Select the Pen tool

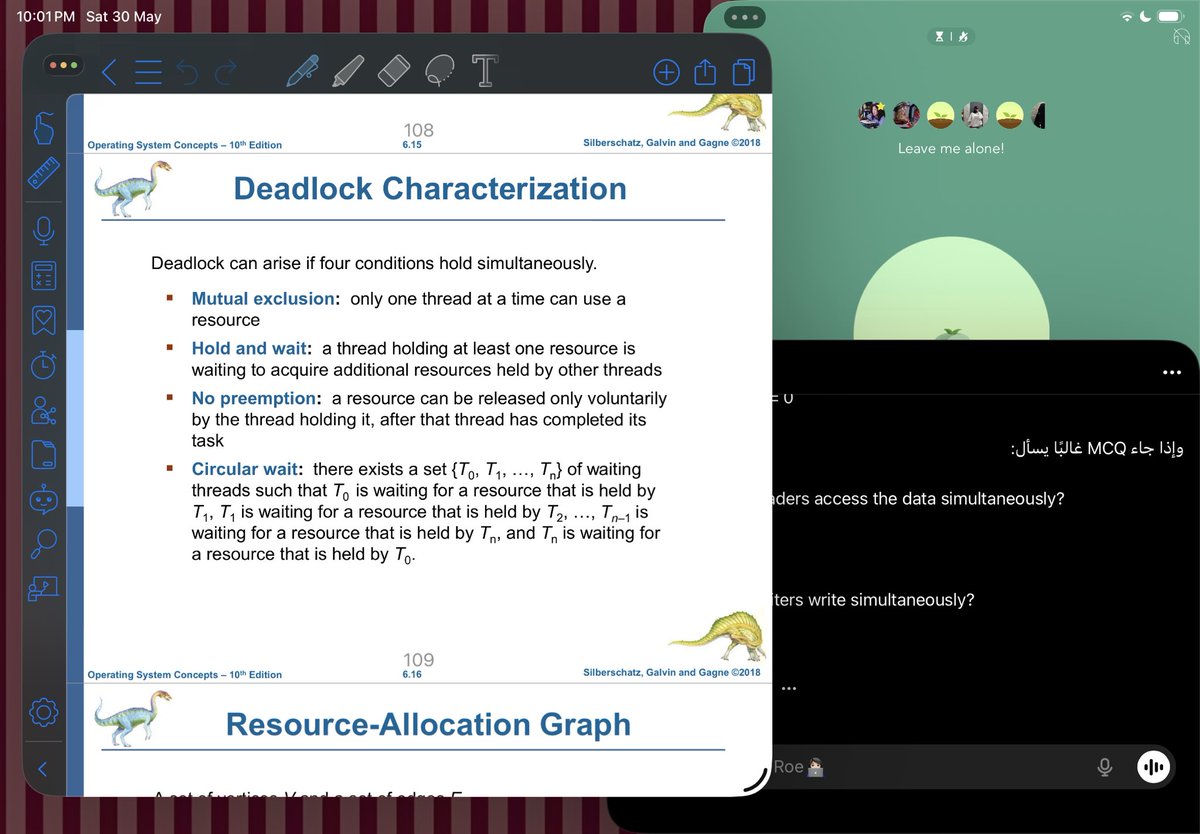tap(302, 70)
